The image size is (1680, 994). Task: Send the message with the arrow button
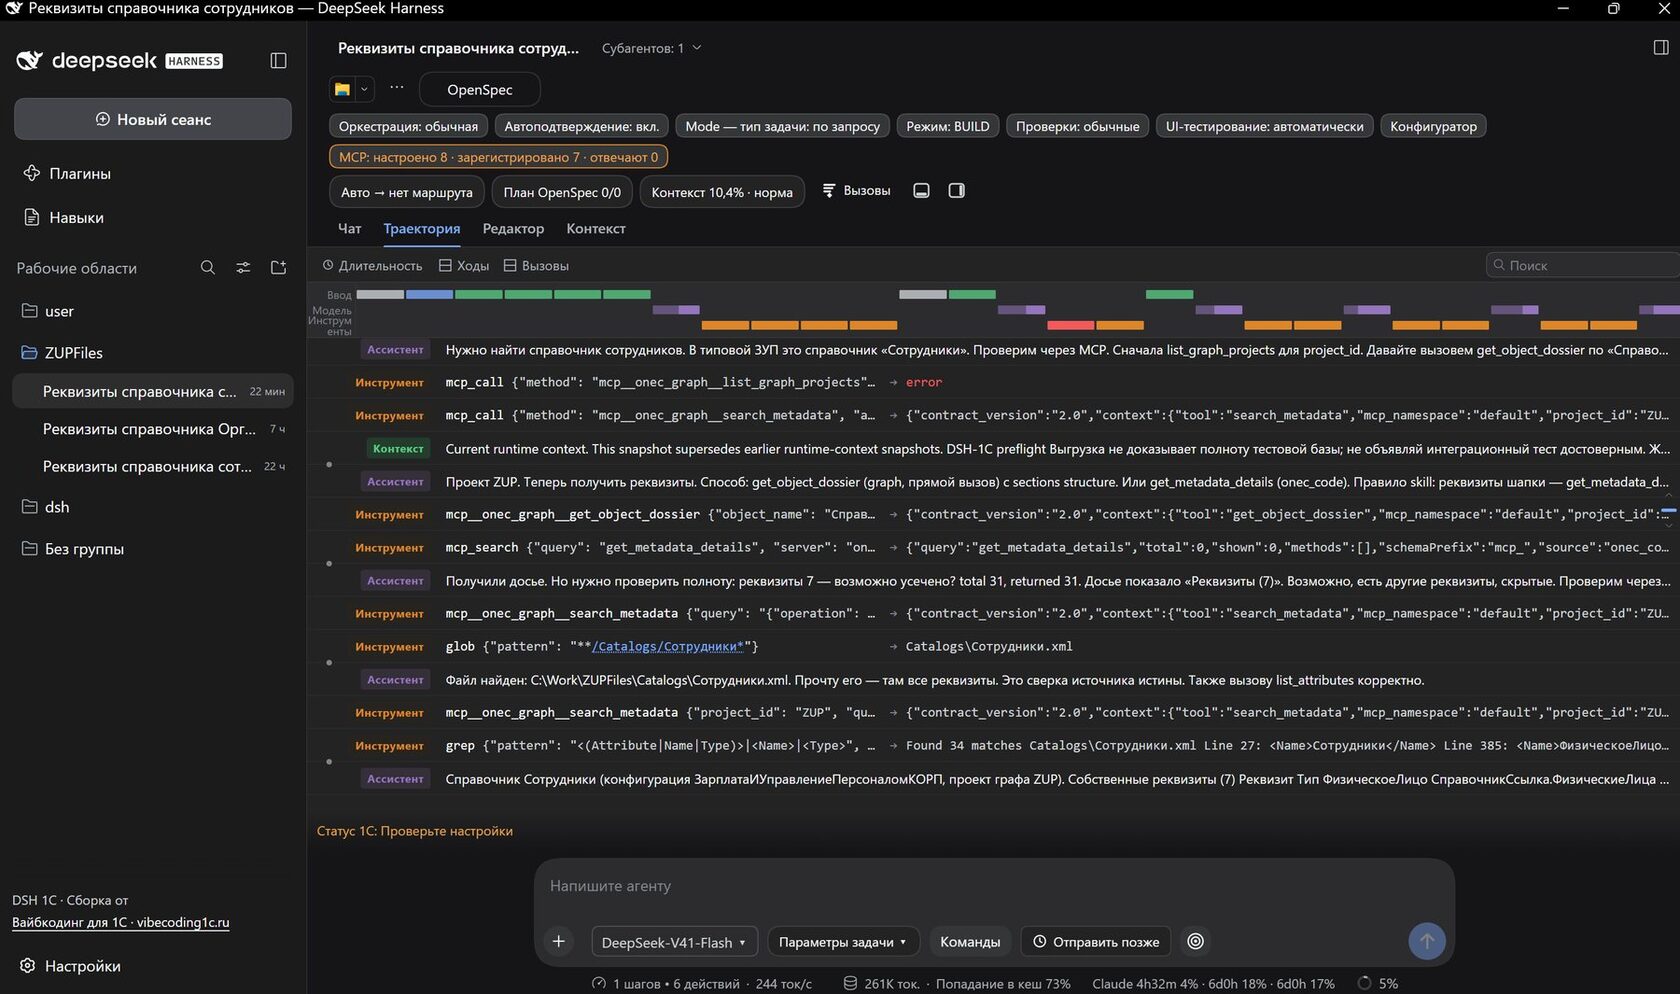[1427, 941]
